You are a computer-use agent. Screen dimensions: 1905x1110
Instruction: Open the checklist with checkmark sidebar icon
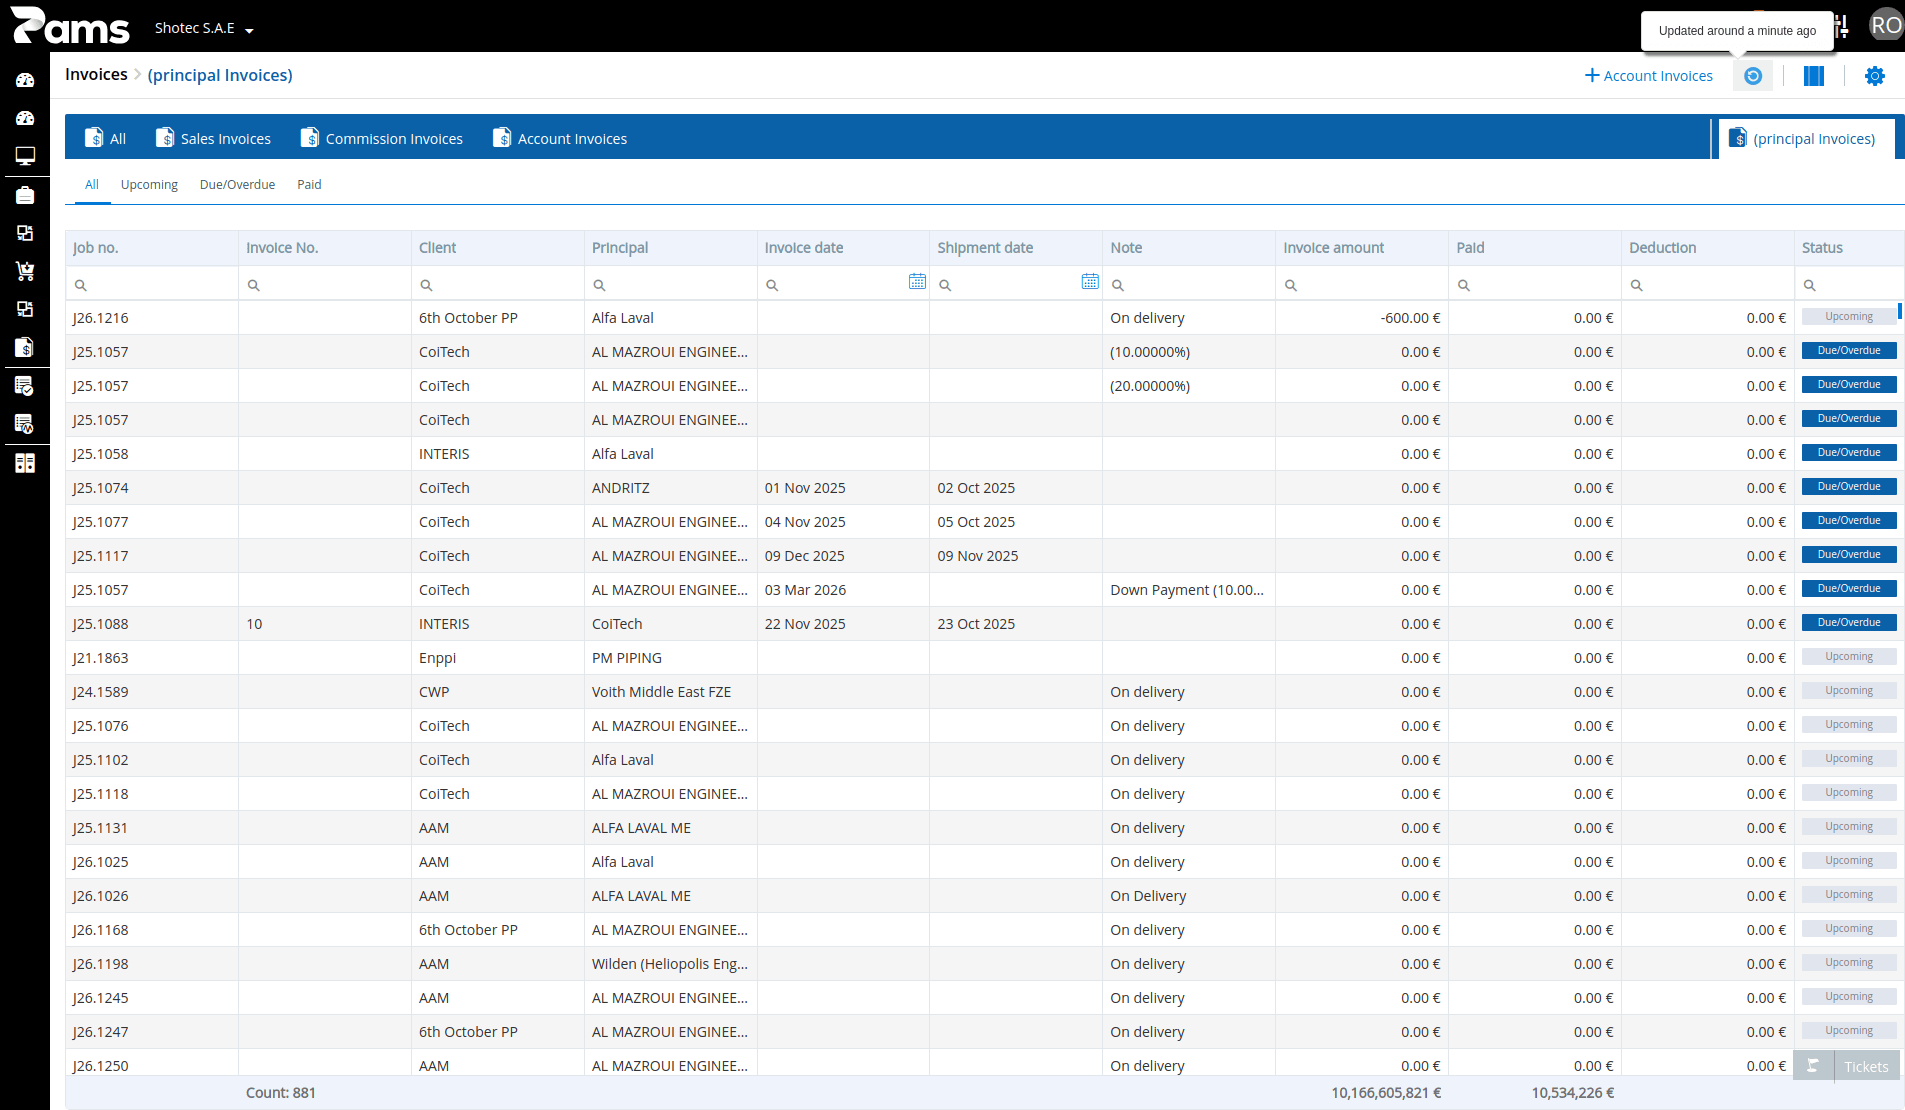pyautogui.click(x=25, y=386)
